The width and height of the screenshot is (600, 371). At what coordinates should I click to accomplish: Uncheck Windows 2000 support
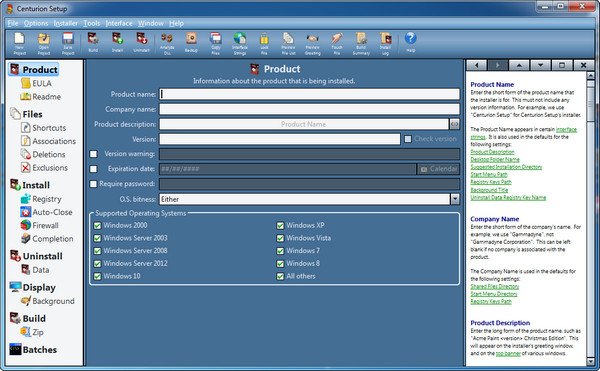click(97, 225)
